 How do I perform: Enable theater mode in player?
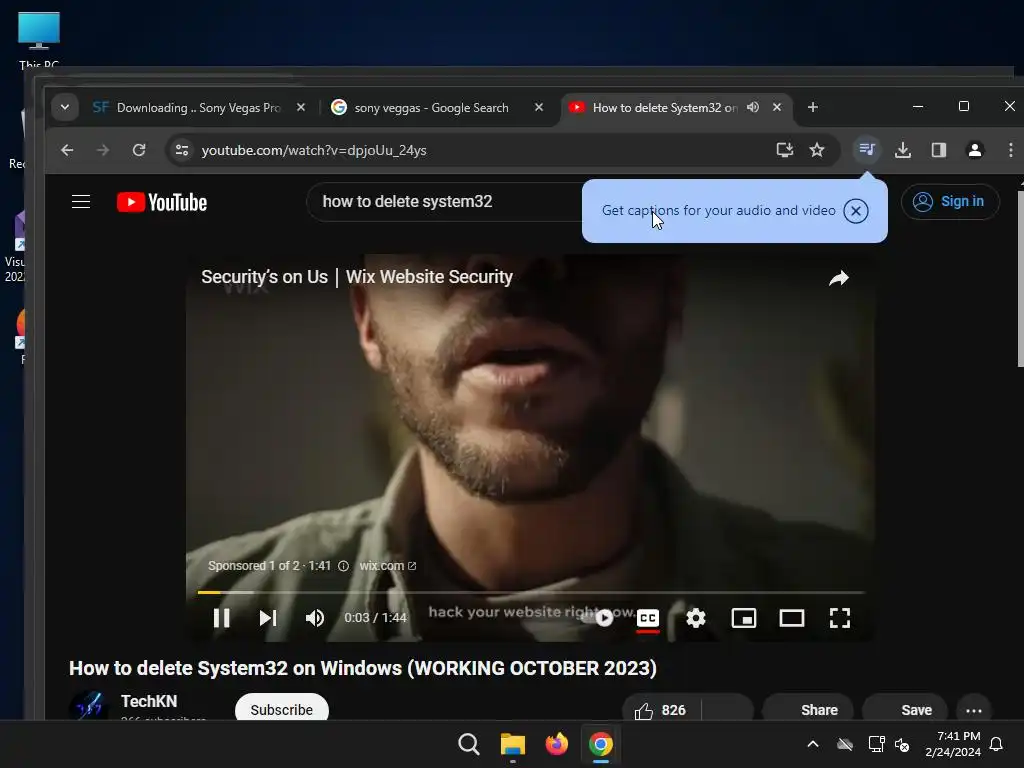coord(792,618)
